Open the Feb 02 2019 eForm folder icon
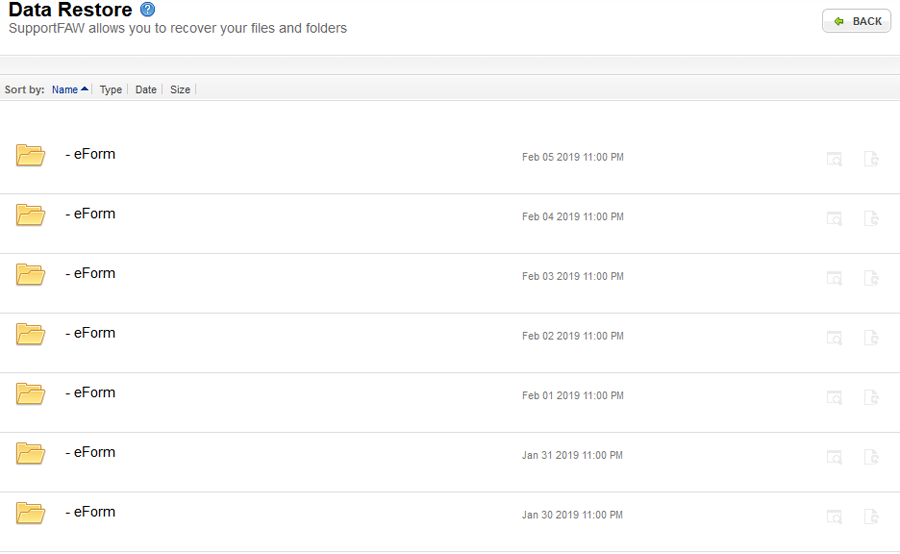Screen dimensions: 900x554 click(30, 334)
